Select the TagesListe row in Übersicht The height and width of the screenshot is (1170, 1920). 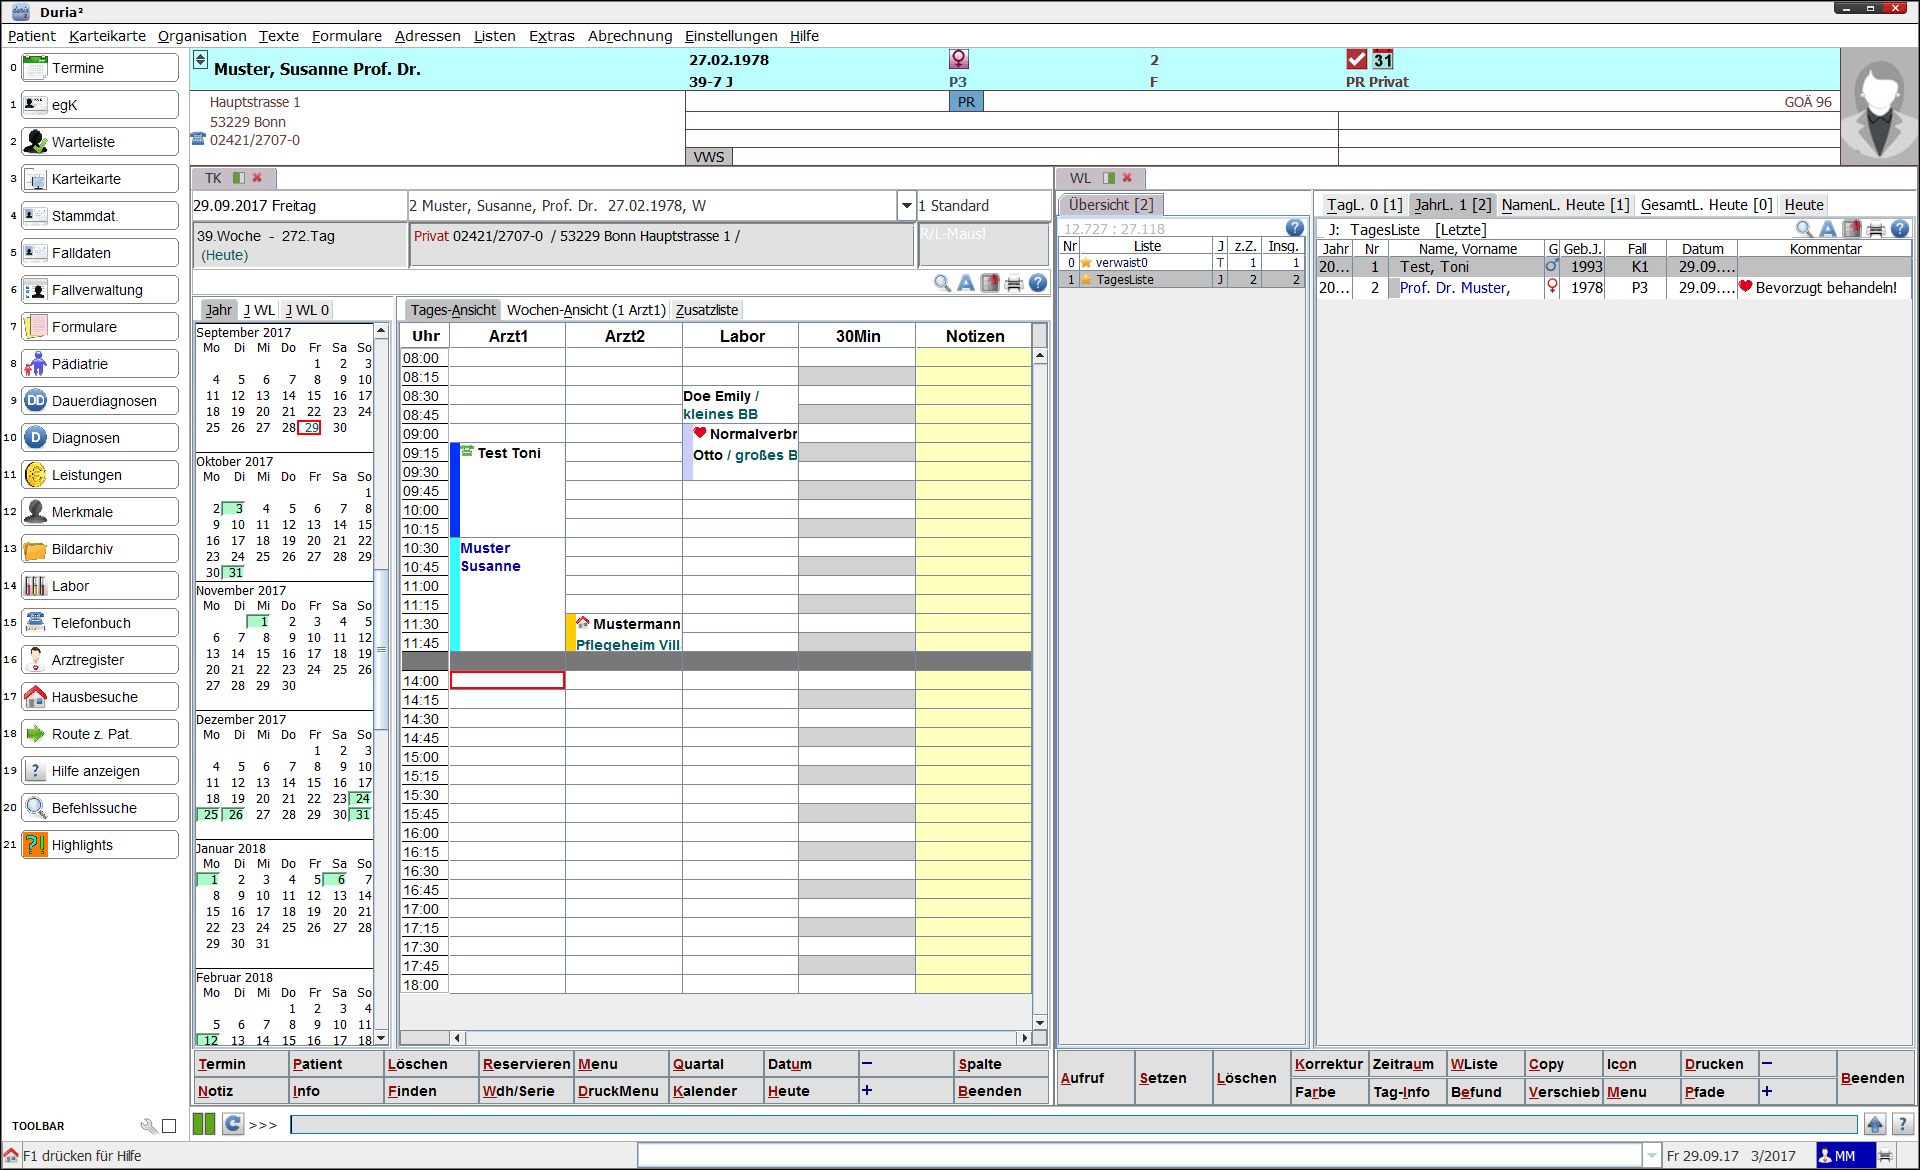pyautogui.click(x=1182, y=280)
